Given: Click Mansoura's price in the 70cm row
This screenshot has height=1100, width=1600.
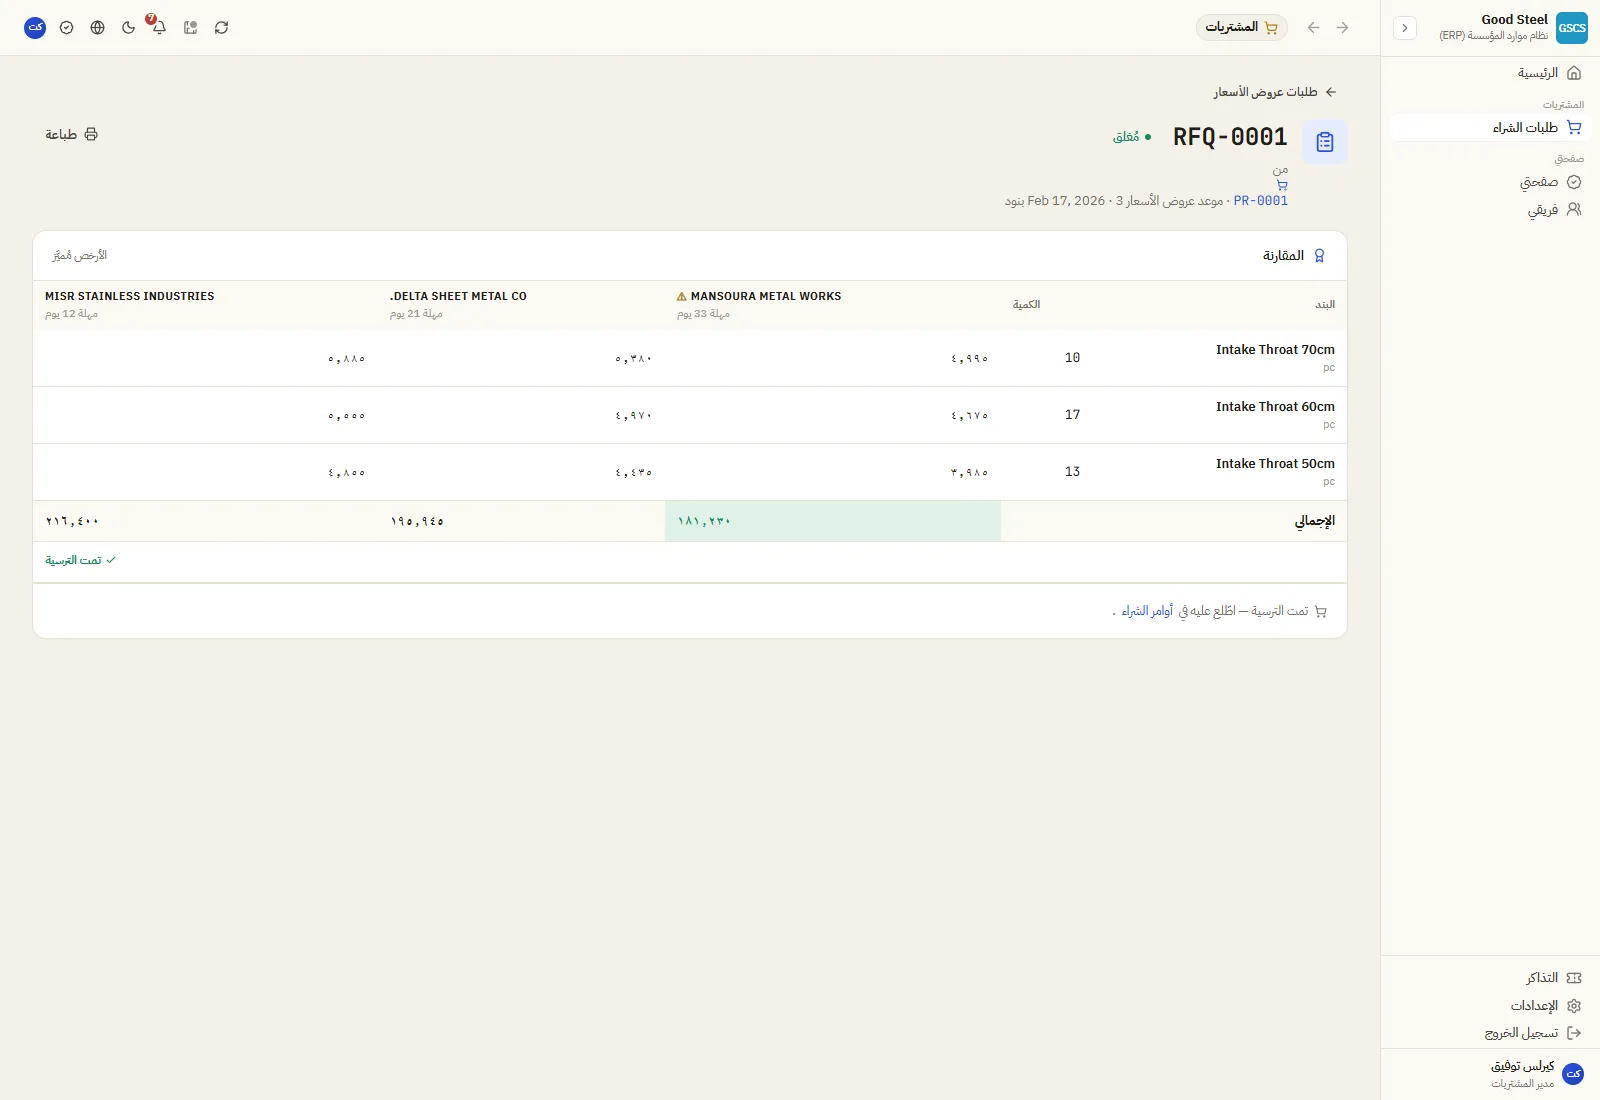Looking at the screenshot, I should (970, 358).
